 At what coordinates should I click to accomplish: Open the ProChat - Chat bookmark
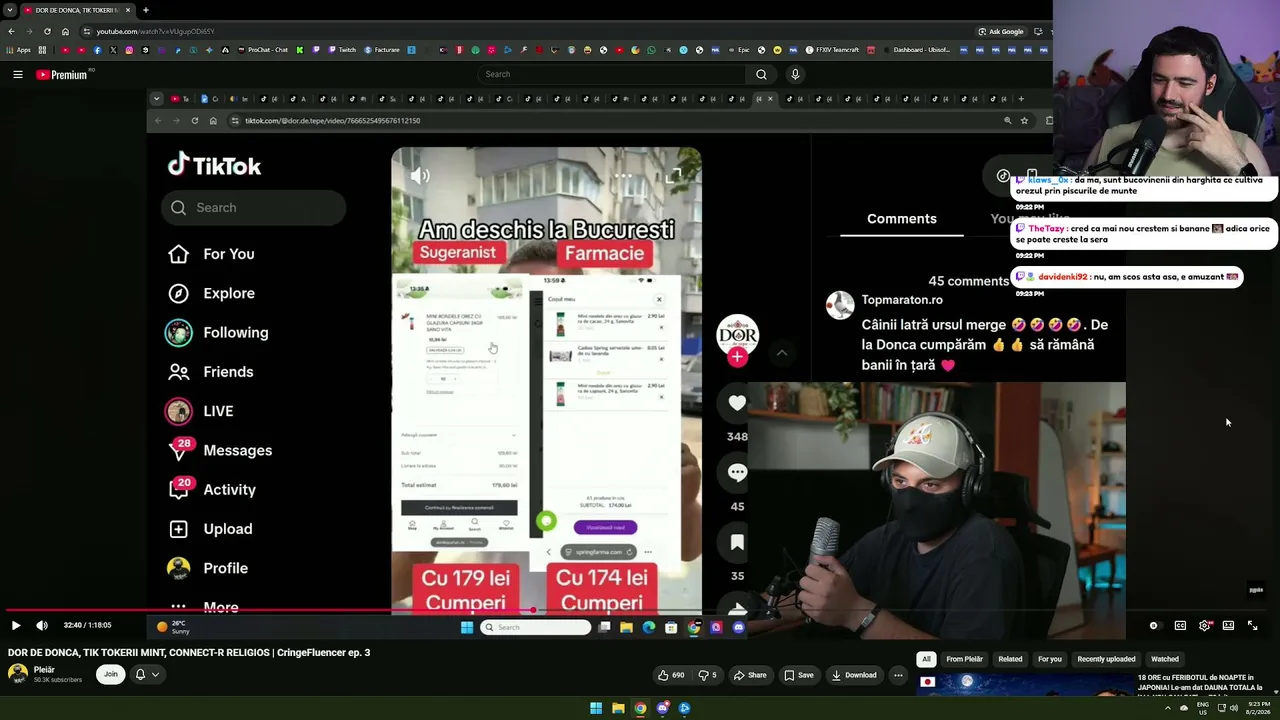coord(263,50)
